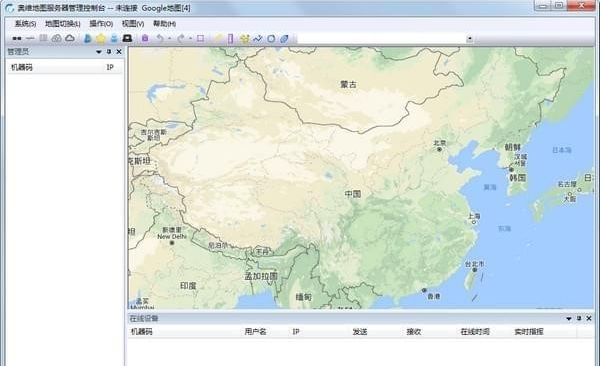The width and height of the screenshot is (601, 366).
Task: Open the 地图切换(L) menu
Action: pos(62,24)
